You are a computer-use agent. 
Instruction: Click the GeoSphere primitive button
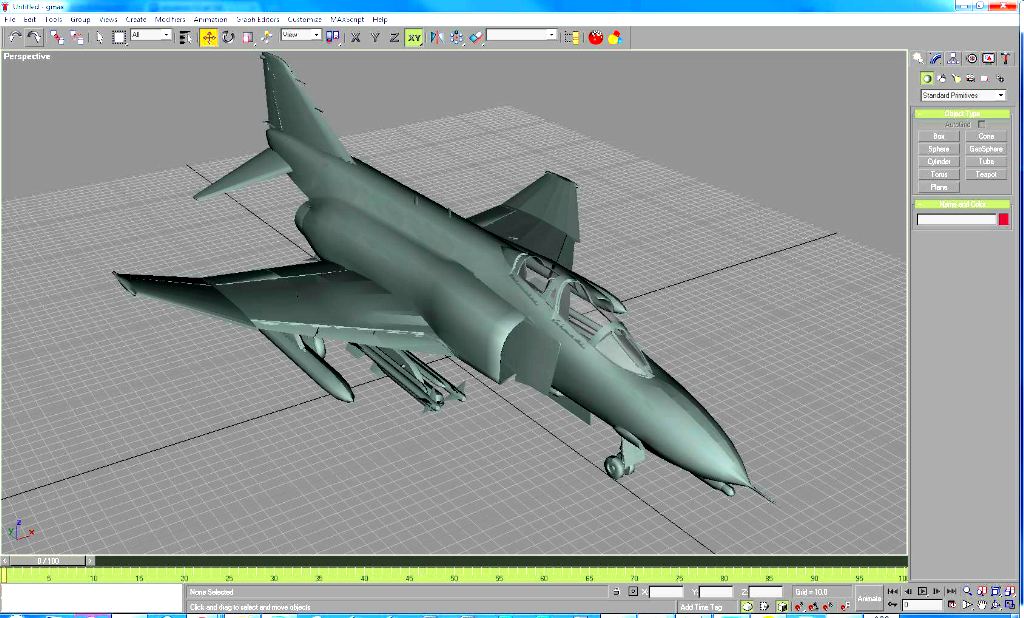[986, 149]
